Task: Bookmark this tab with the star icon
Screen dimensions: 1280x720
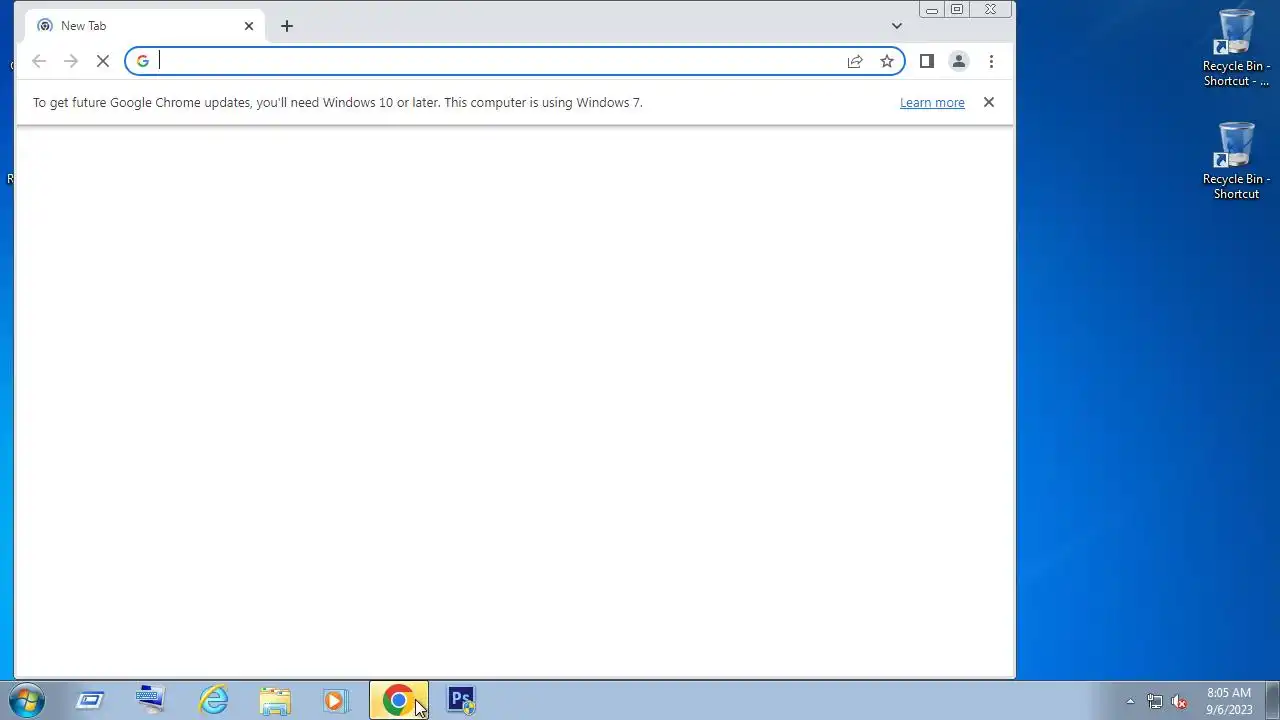Action: [x=887, y=61]
